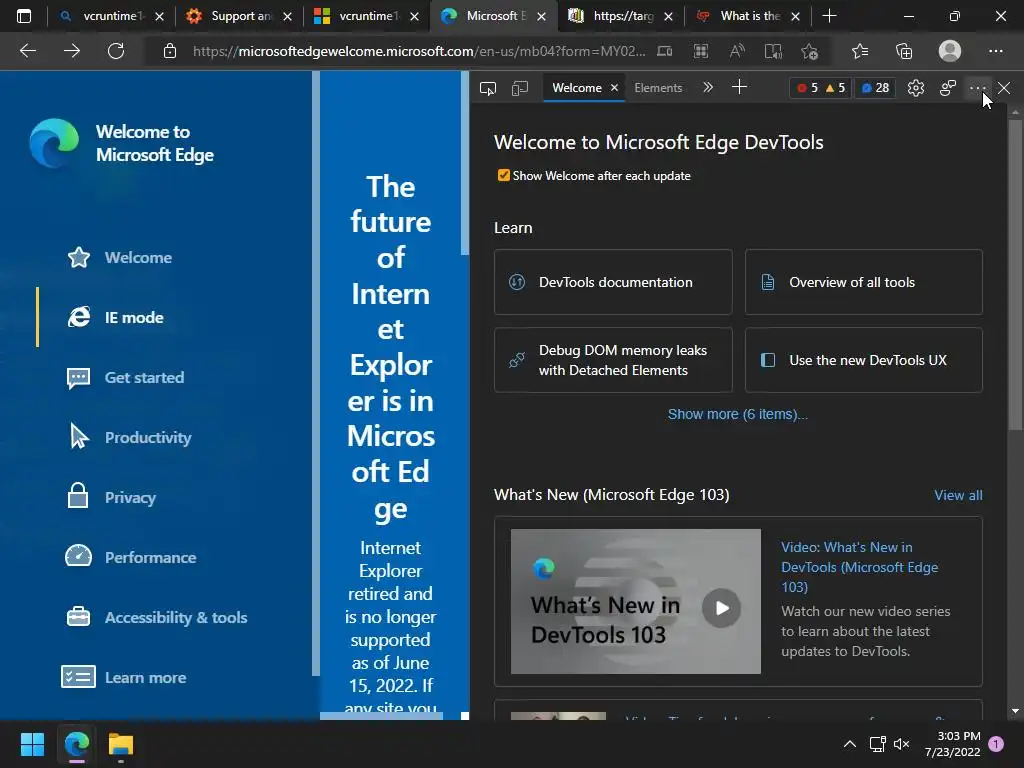Click the DevTools vertical scrollbar

pos(1015,274)
